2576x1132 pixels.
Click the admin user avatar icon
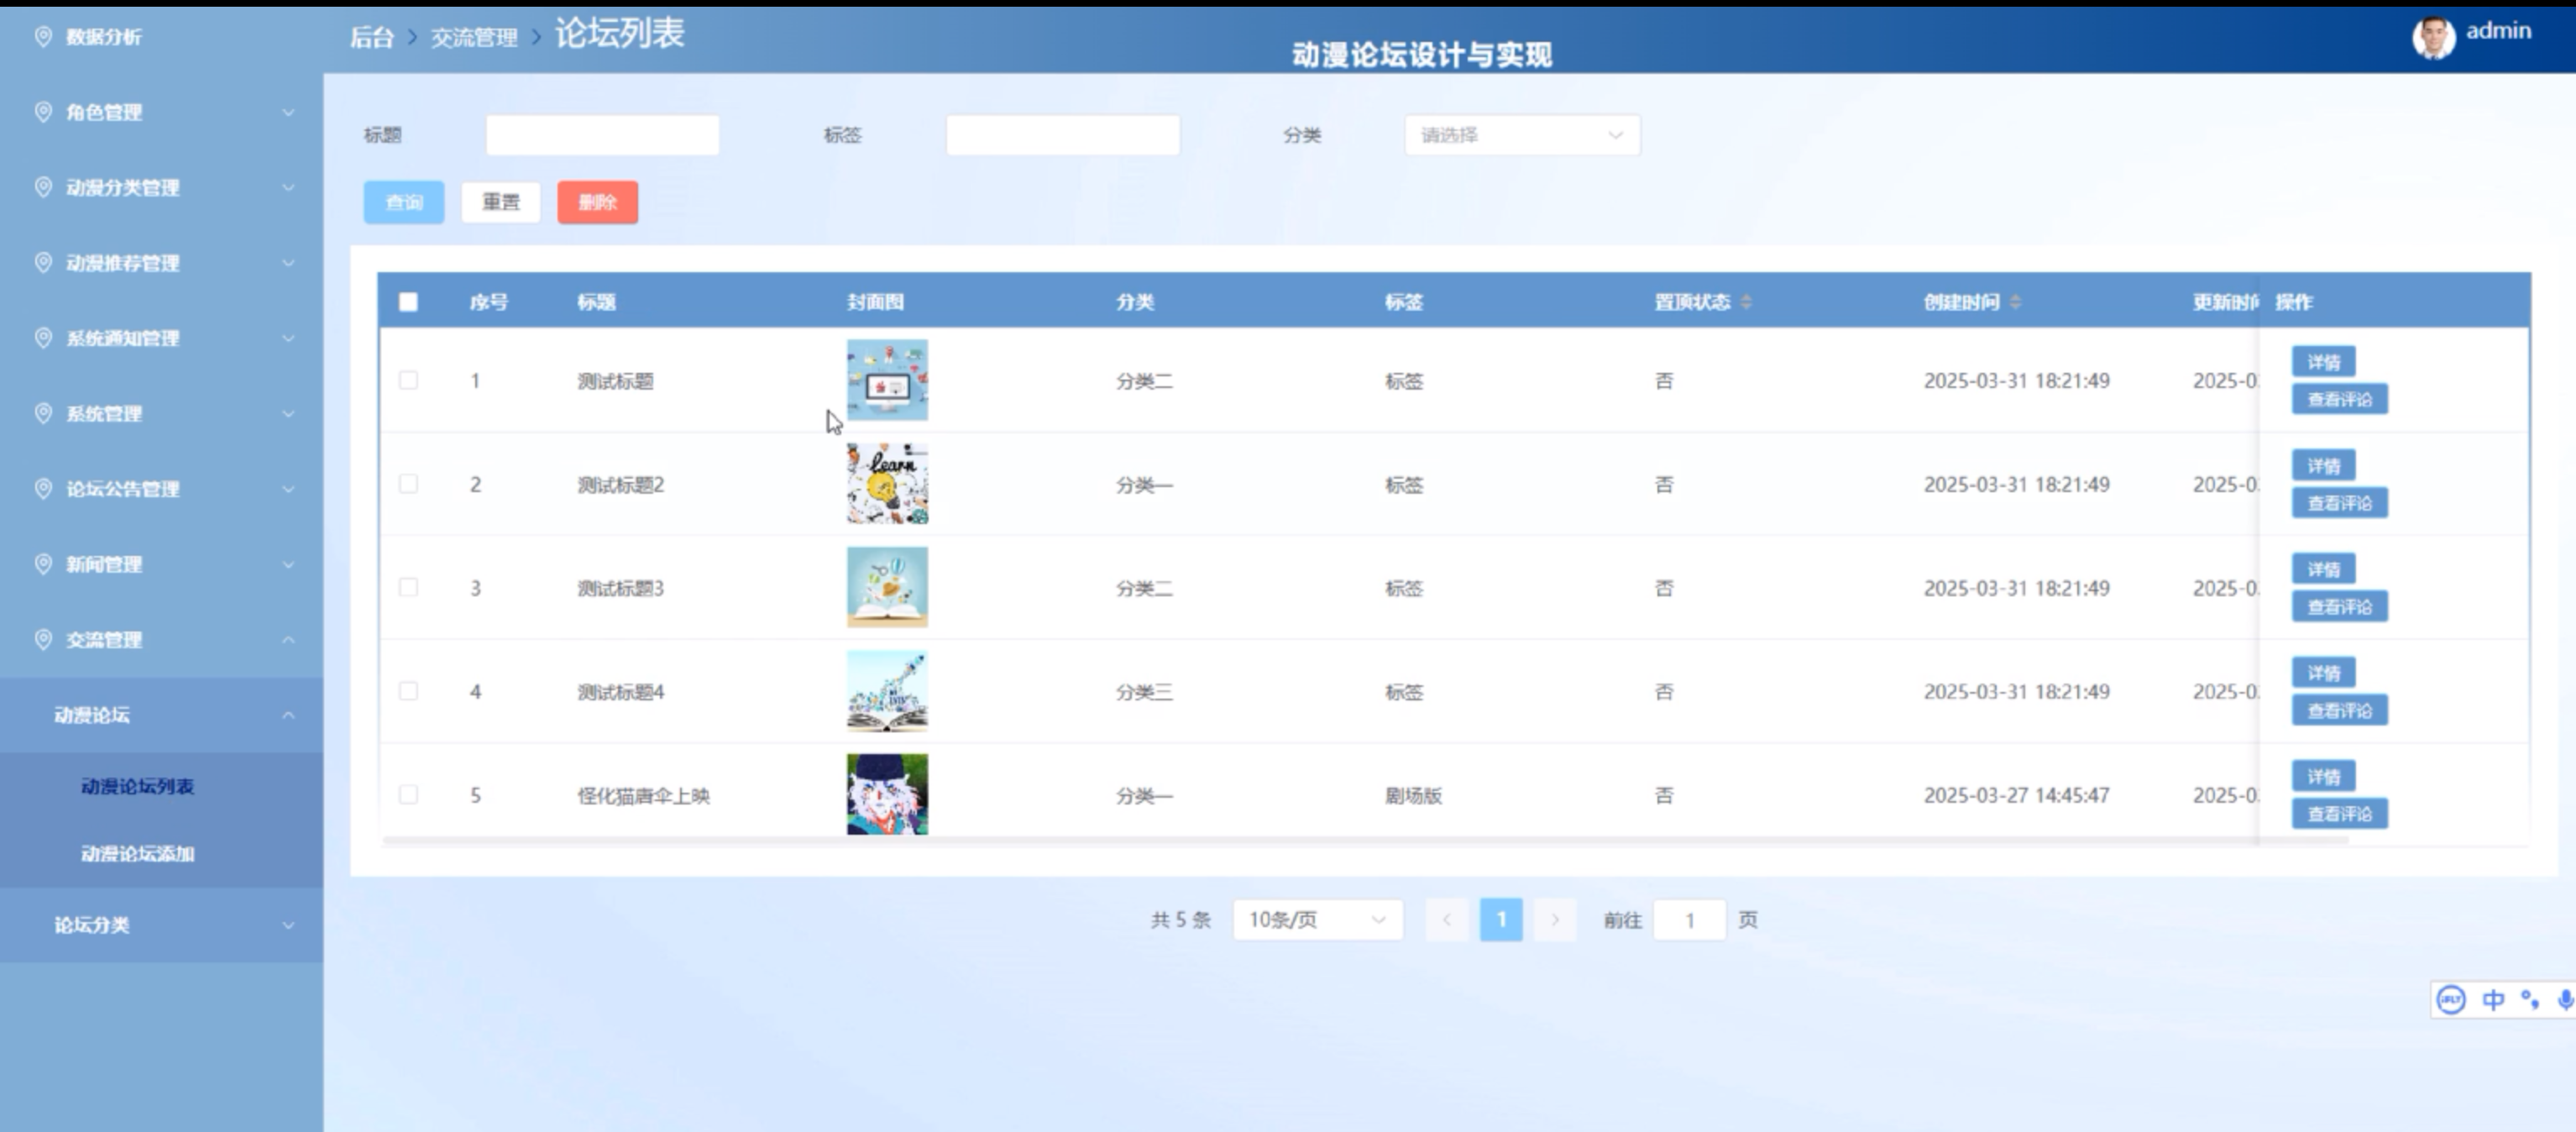[x=2433, y=38]
